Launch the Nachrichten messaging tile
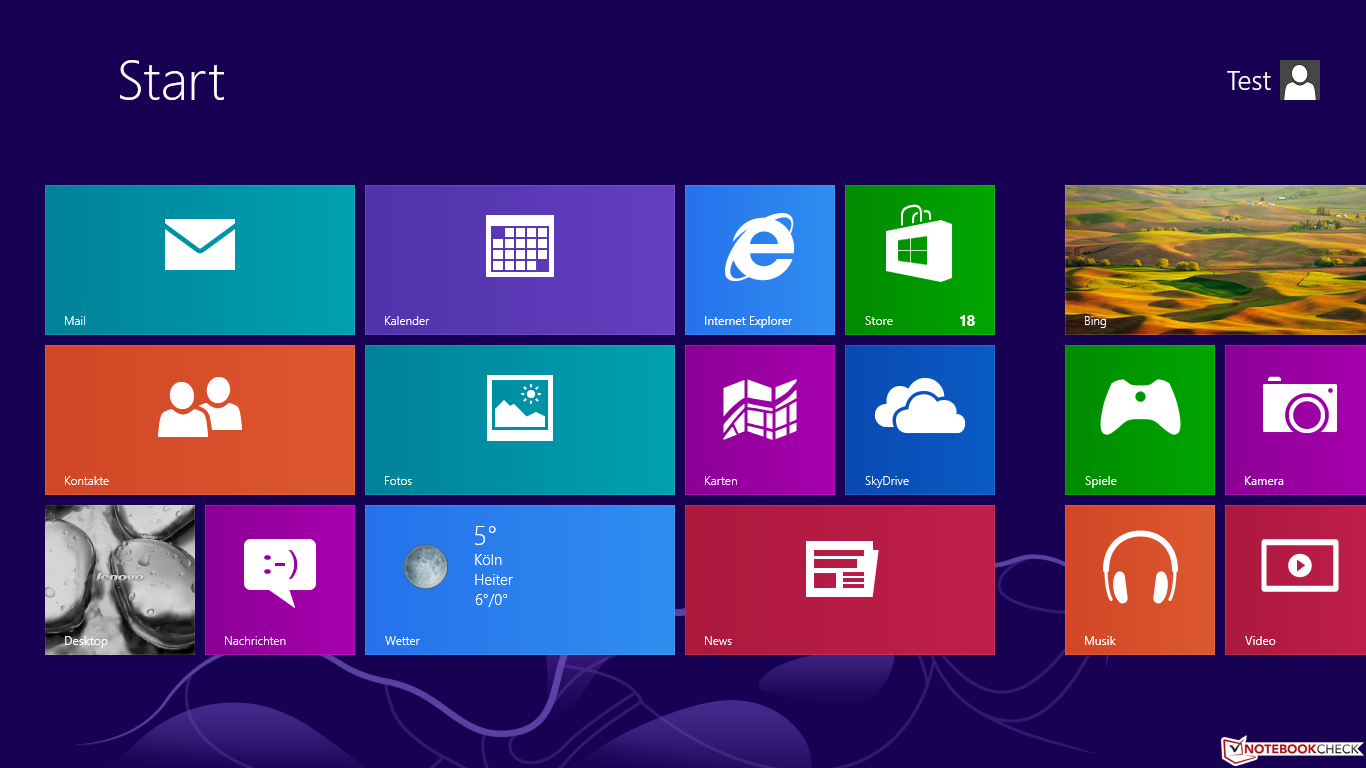The width and height of the screenshot is (1366, 768). (280, 580)
